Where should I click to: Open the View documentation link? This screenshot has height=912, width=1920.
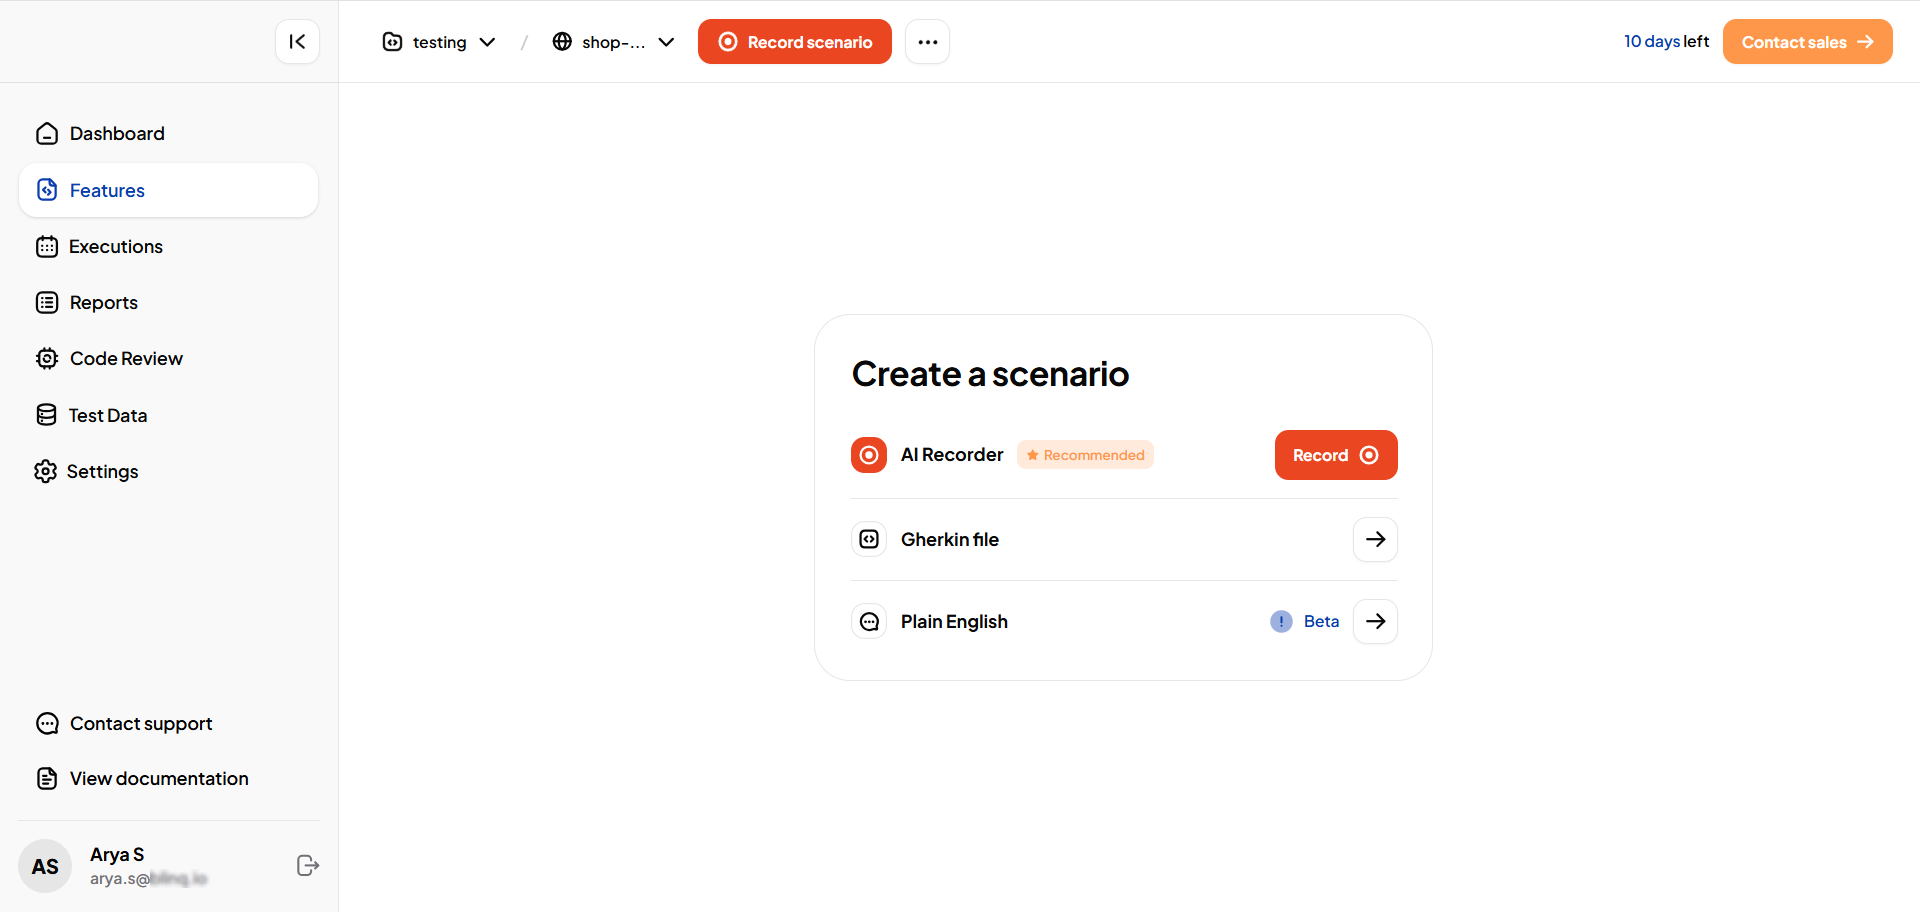[158, 779]
